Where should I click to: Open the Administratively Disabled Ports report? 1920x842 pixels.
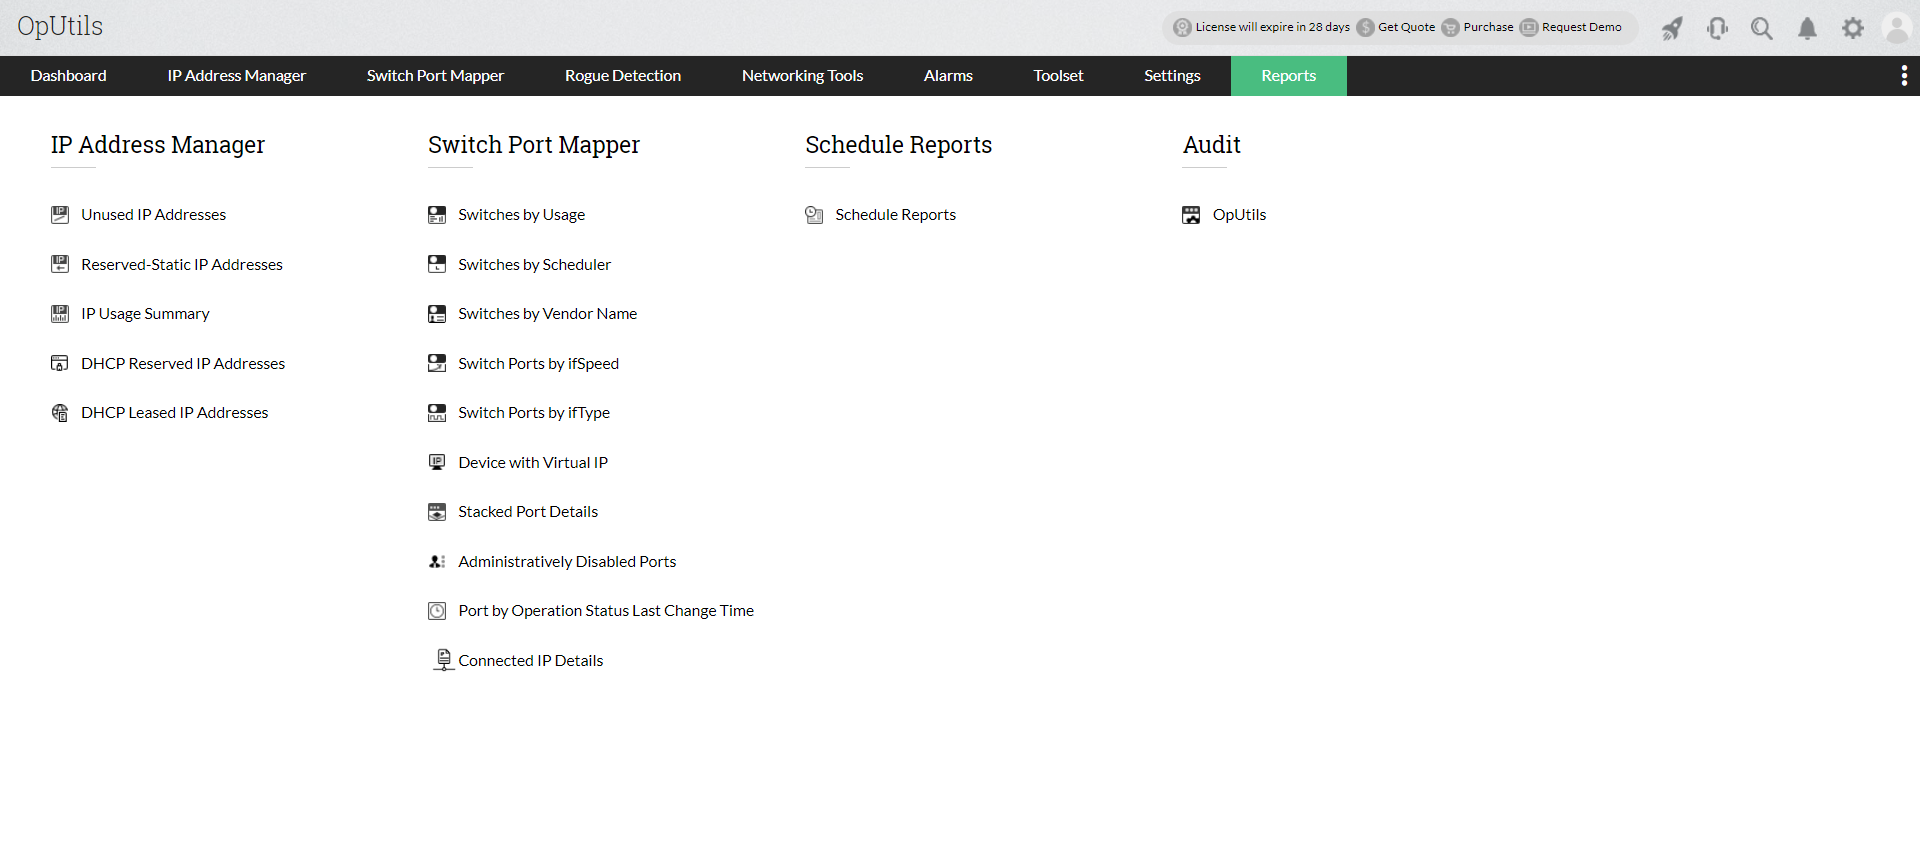567,562
